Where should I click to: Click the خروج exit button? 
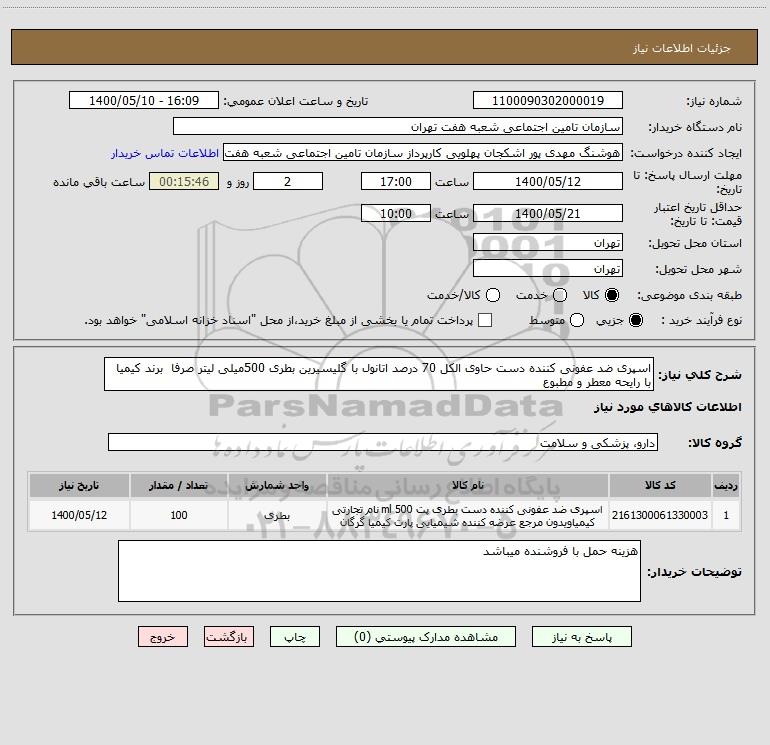coord(163,637)
